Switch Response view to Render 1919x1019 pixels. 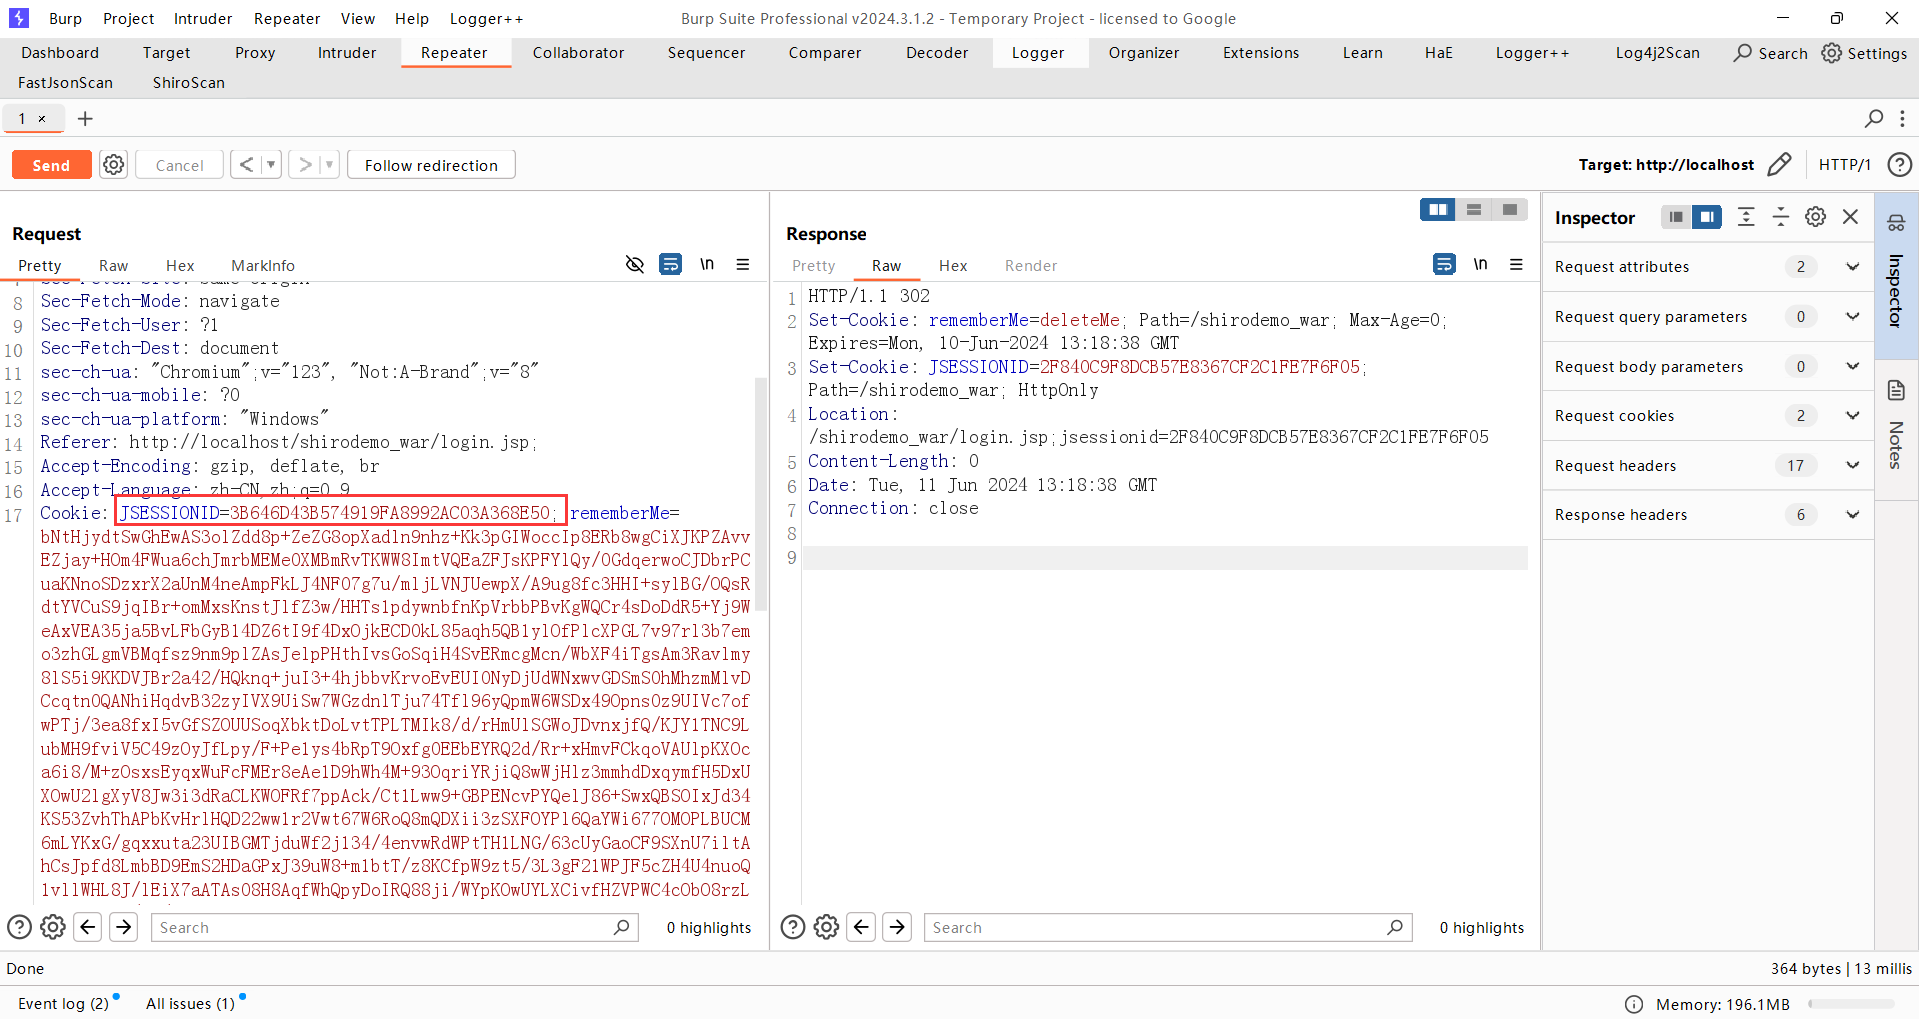pyautogui.click(x=1031, y=265)
